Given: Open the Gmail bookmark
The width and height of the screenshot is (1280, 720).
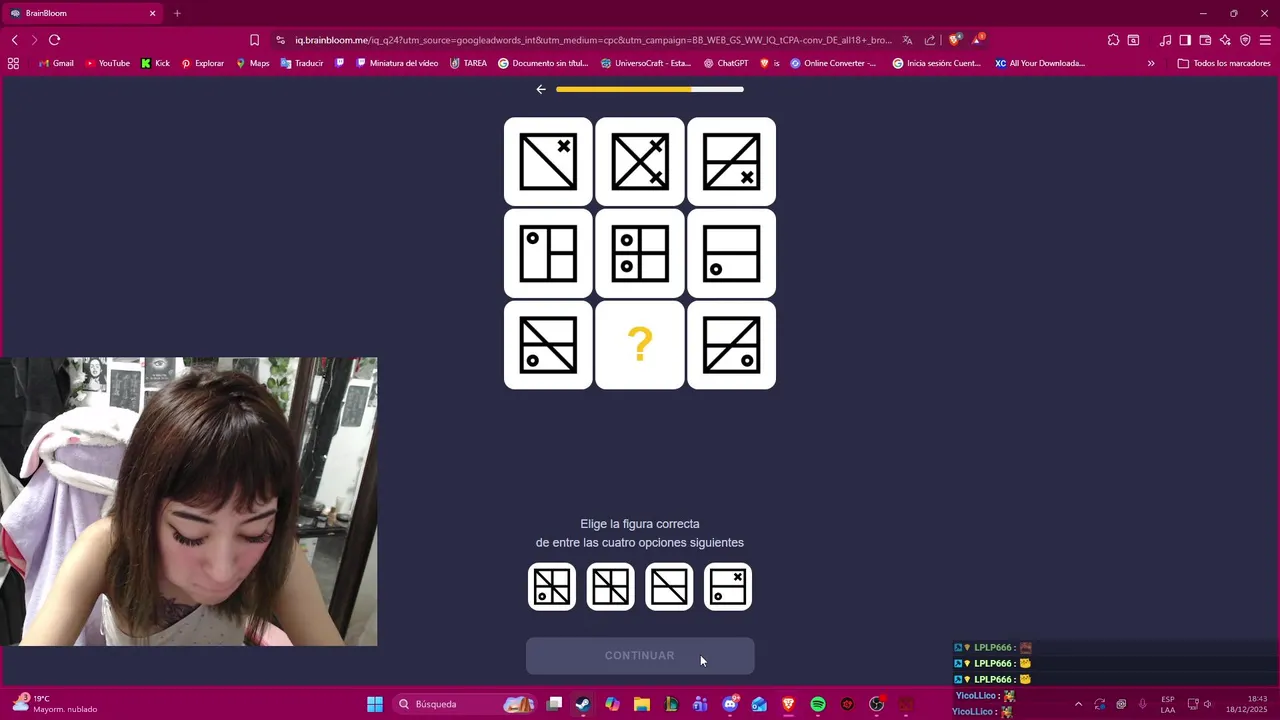Looking at the screenshot, I should [x=56, y=63].
